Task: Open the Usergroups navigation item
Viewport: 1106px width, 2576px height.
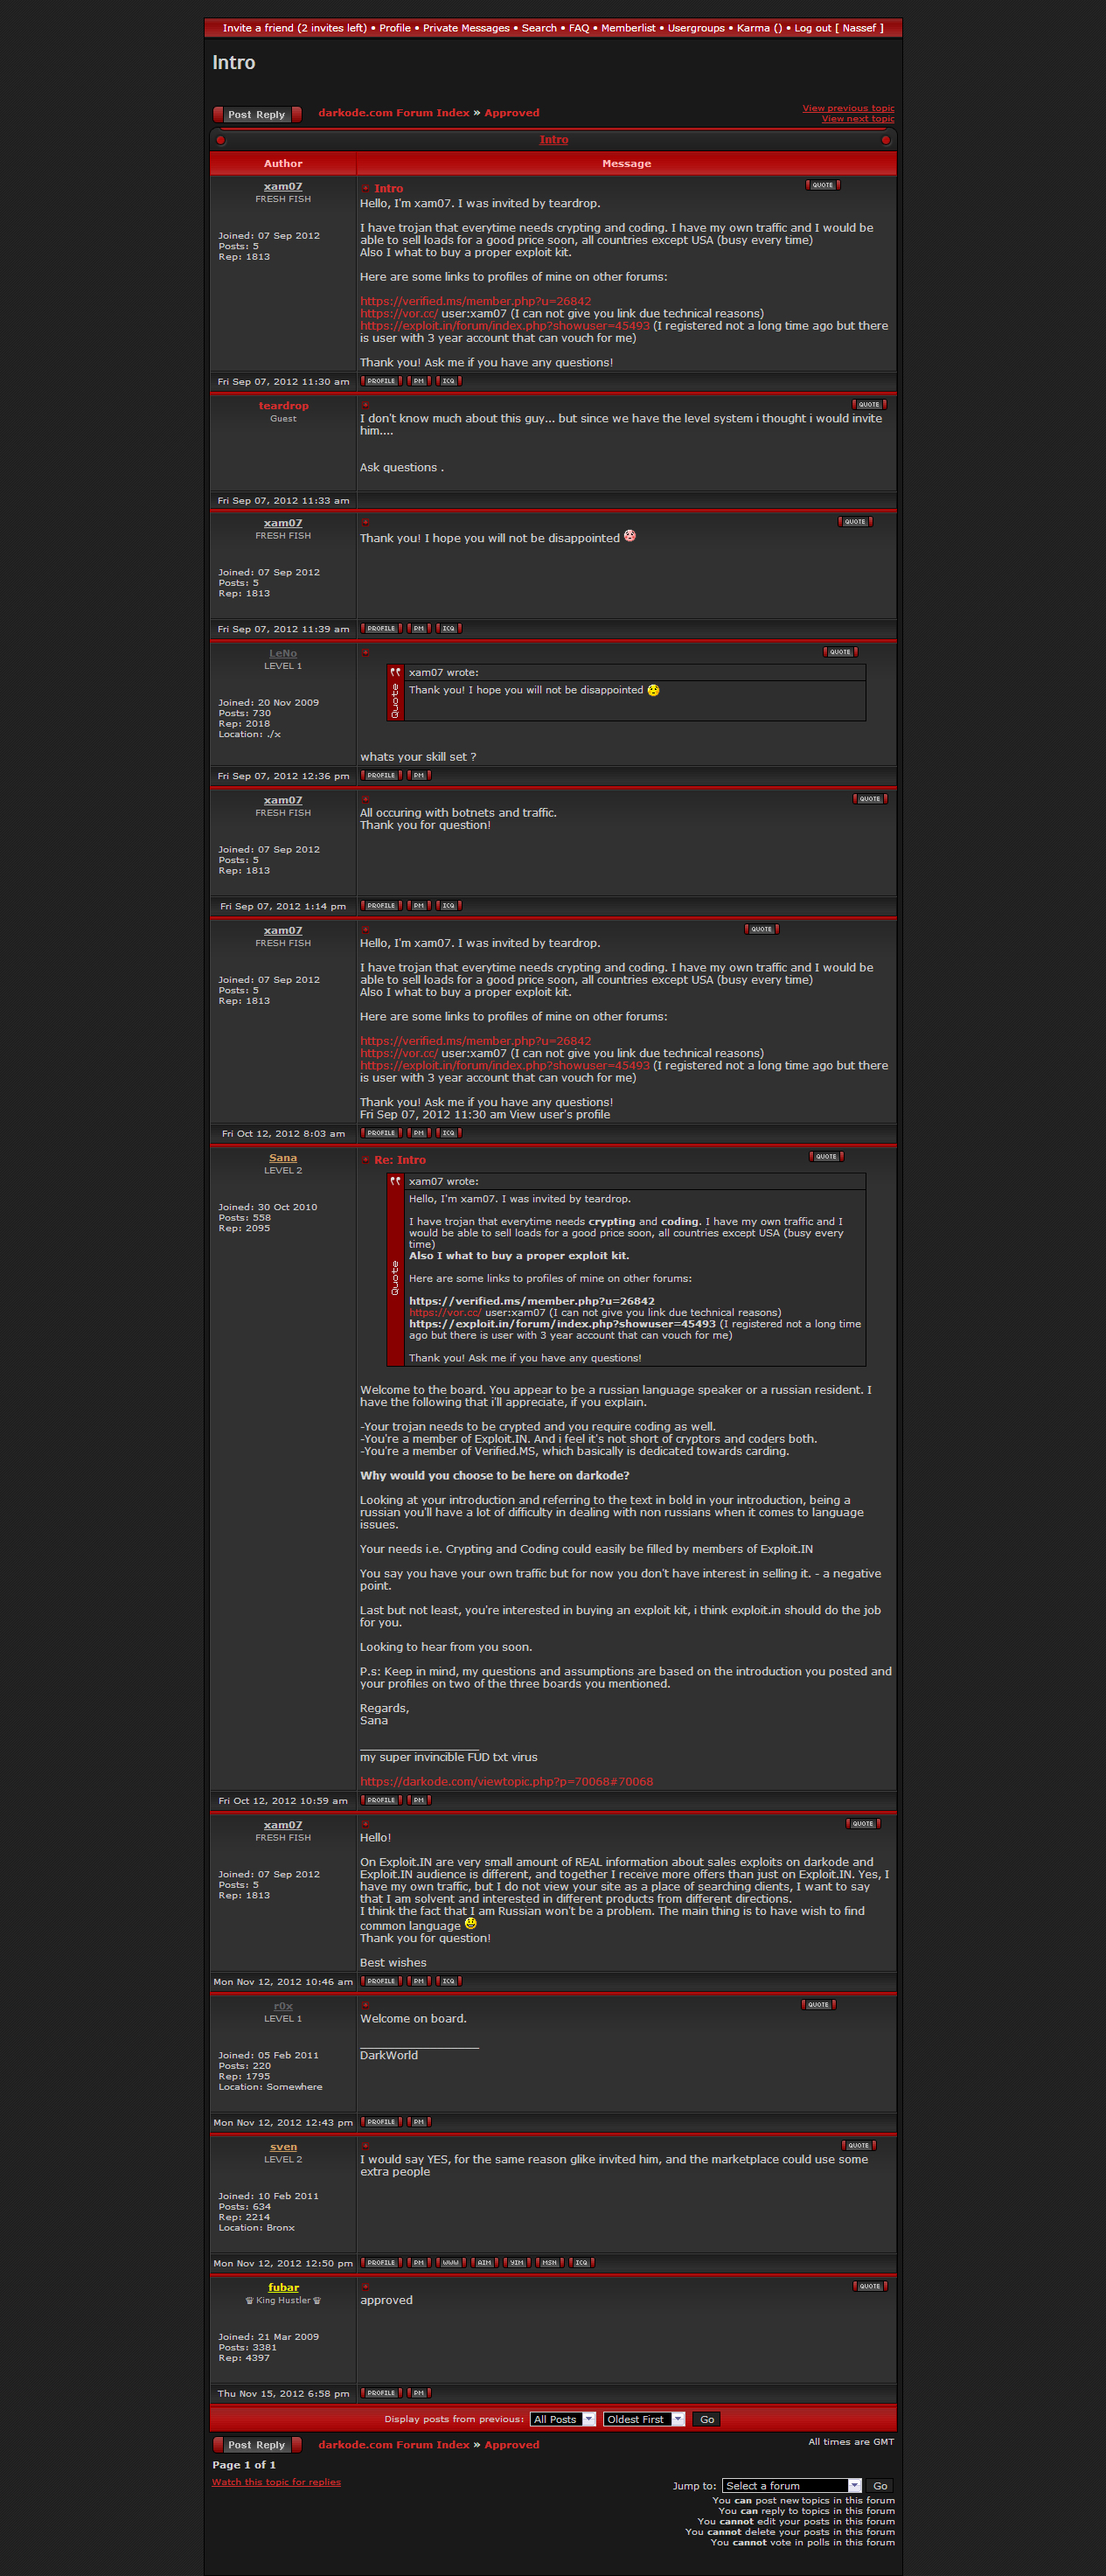Action: click(x=696, y=28)
